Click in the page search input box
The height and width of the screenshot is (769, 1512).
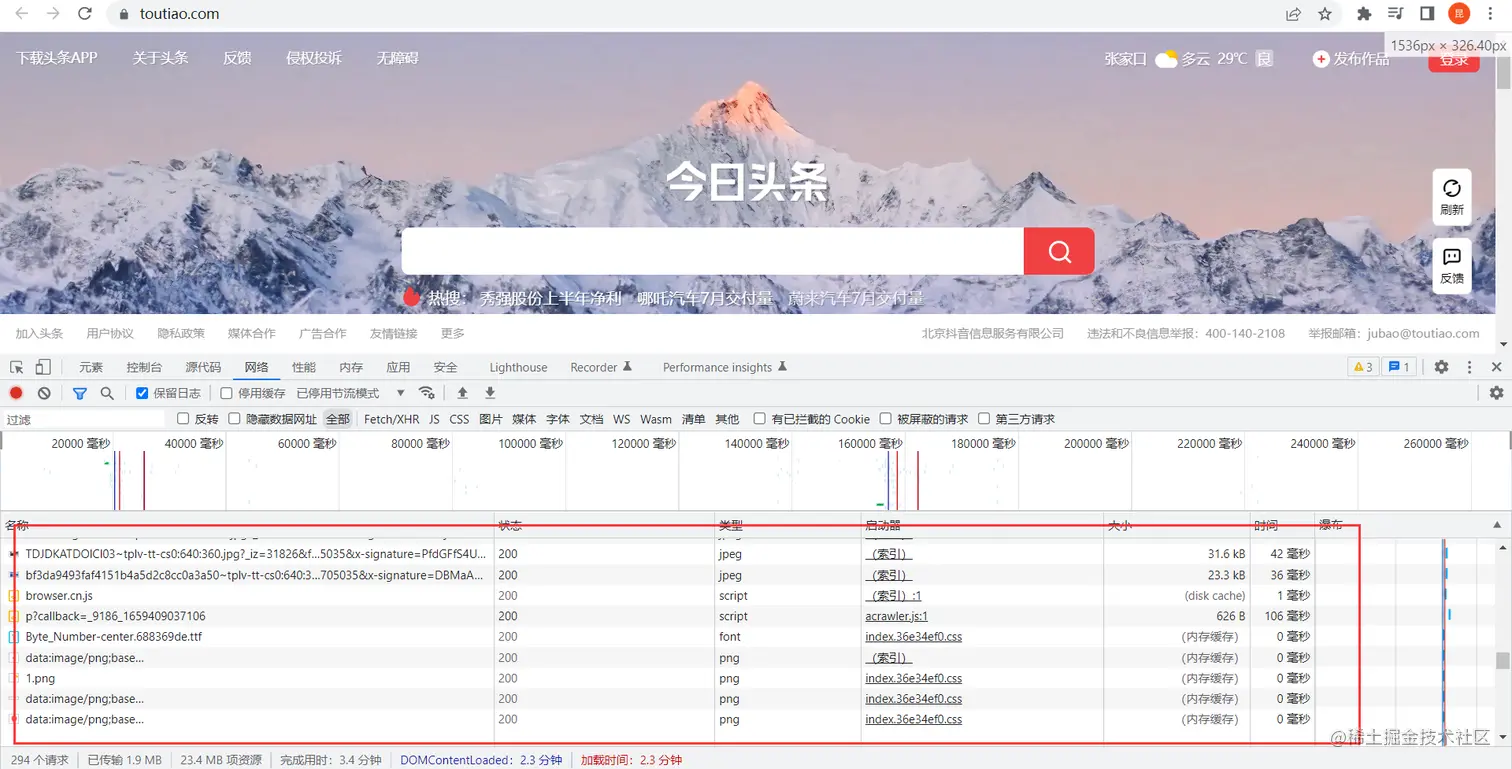(712, 251)
